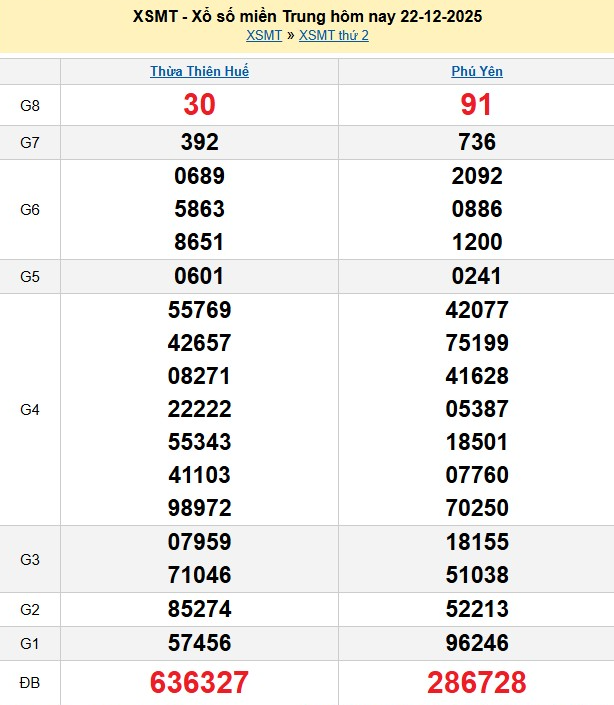Select G6 number 5863
Viewport: 614px width, 705px height.
pos(200,209)
